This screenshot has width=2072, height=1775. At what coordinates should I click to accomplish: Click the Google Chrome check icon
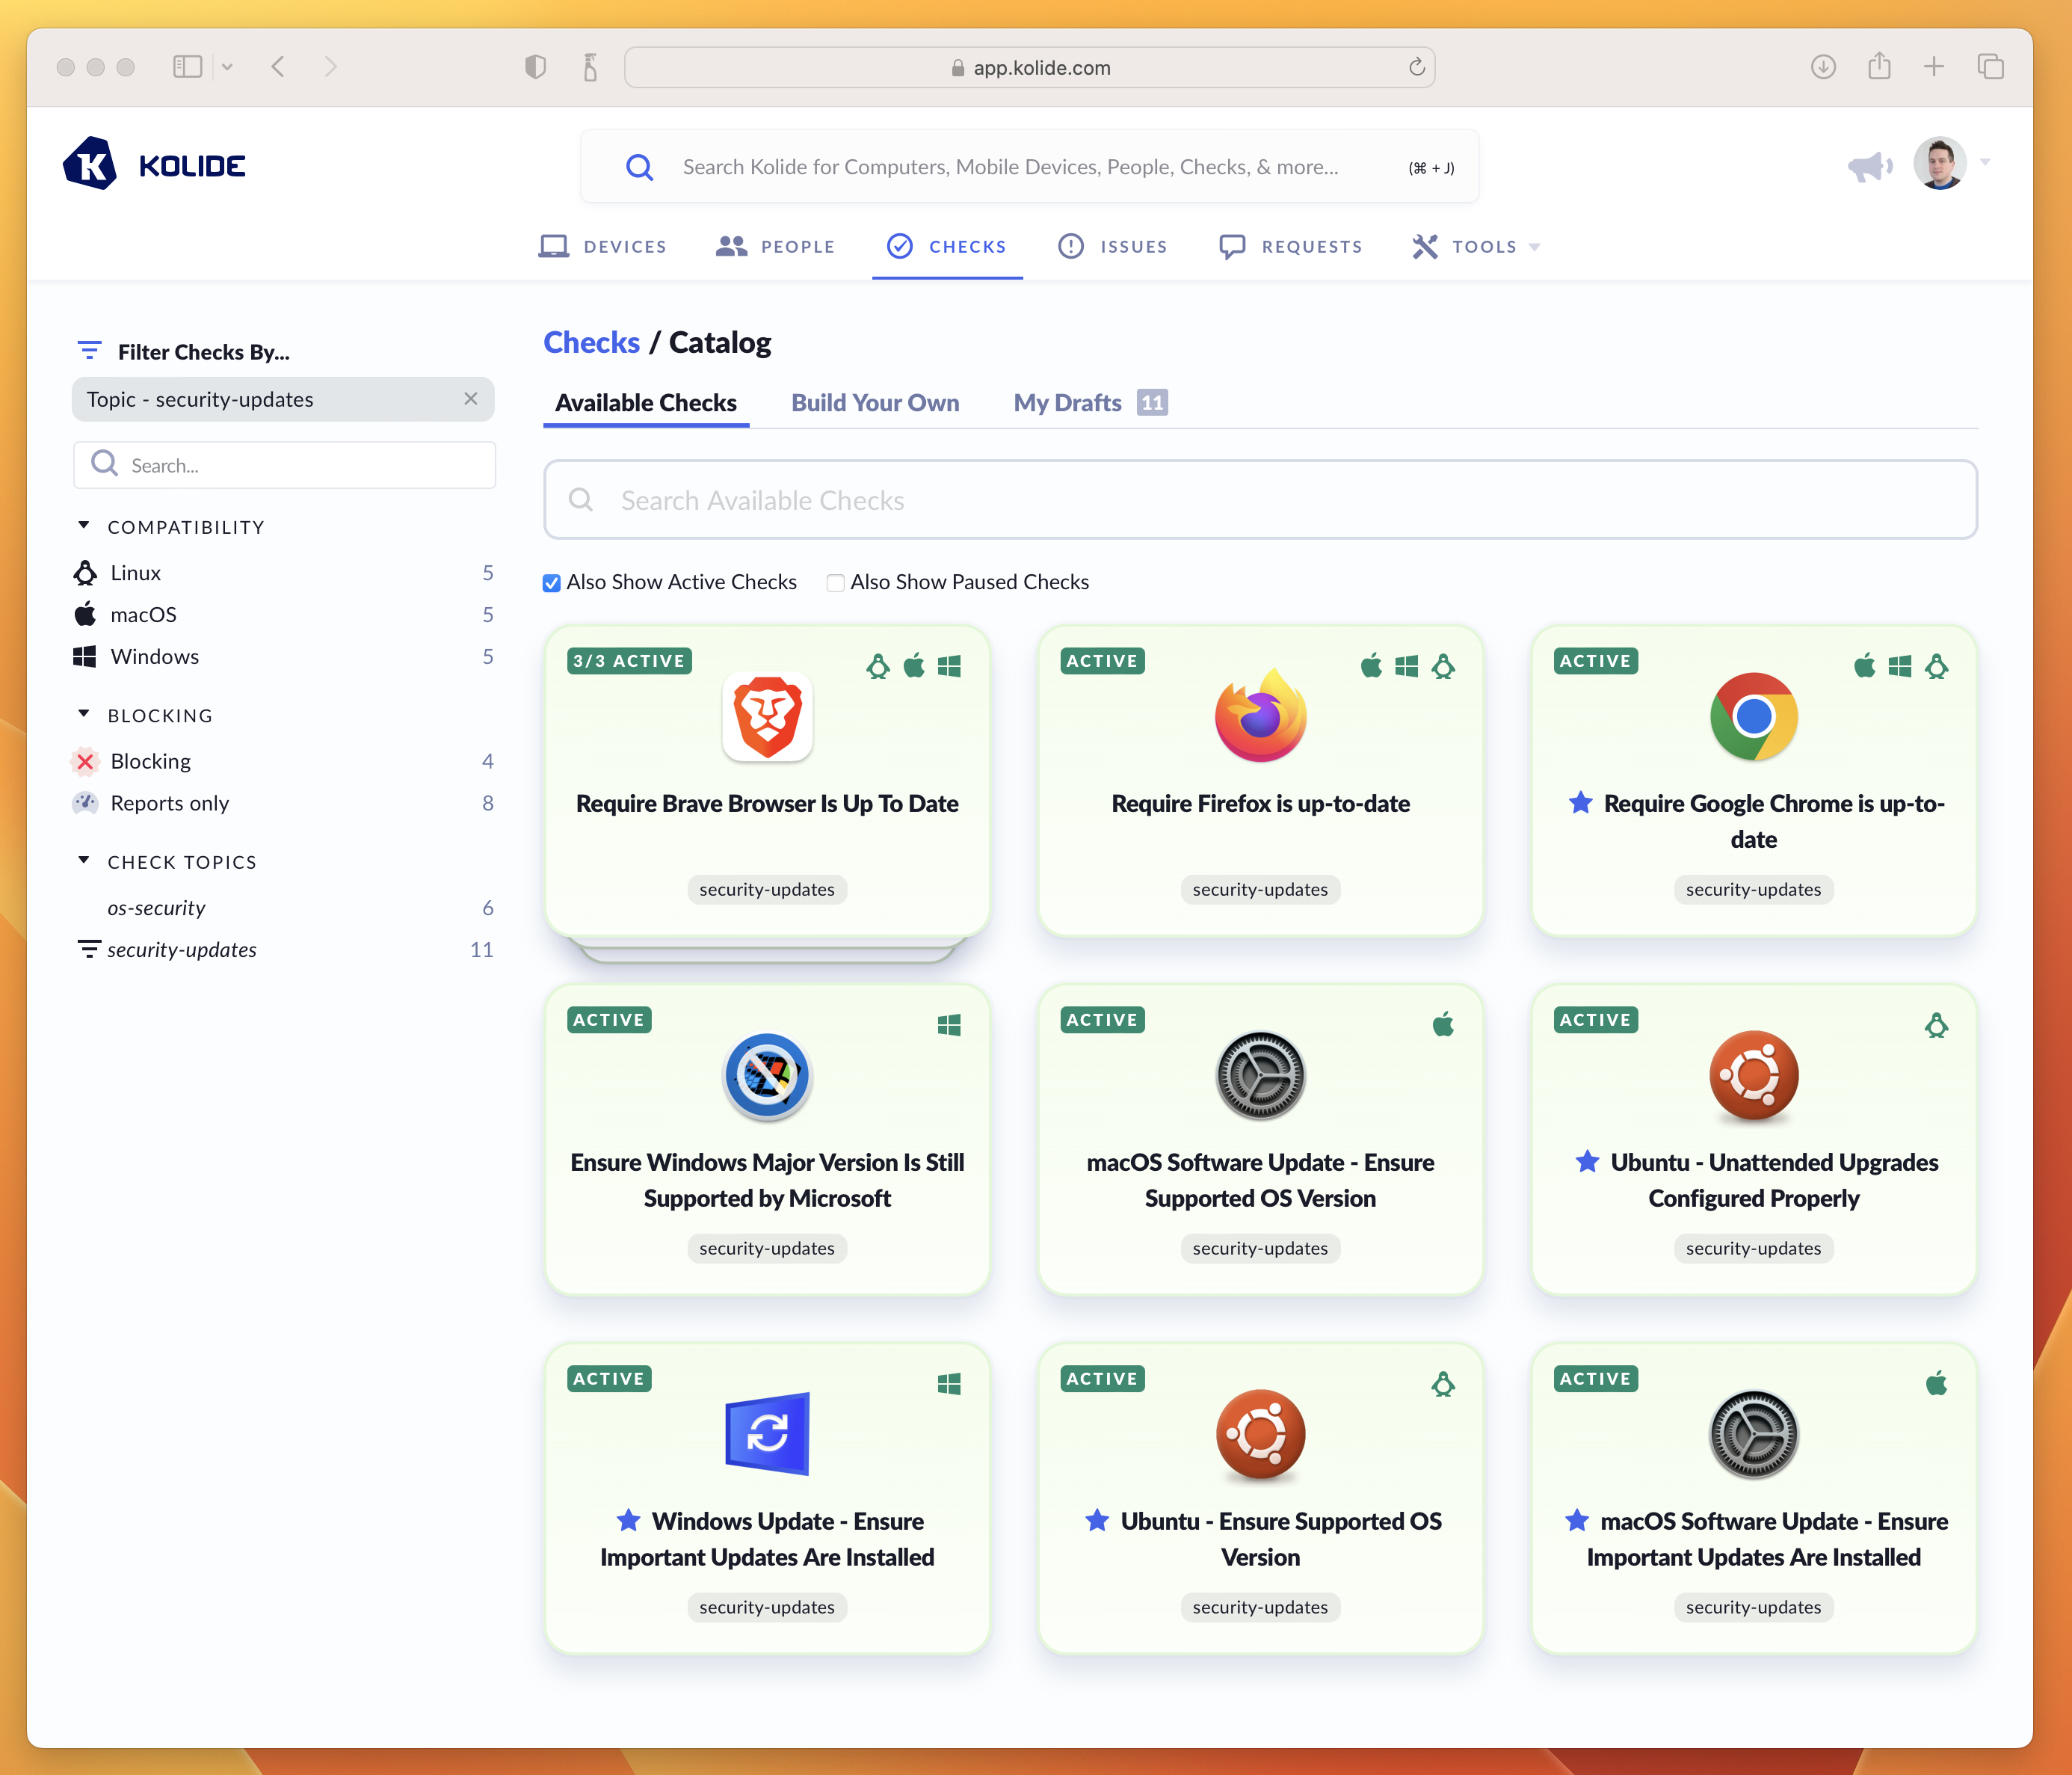(1753, 716)
